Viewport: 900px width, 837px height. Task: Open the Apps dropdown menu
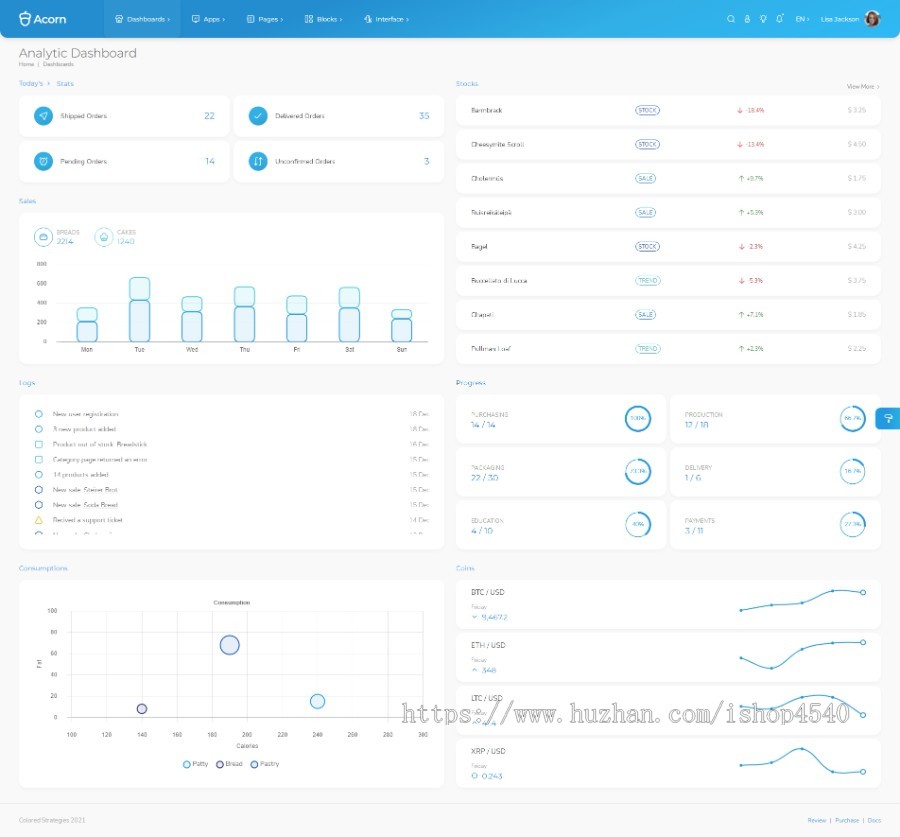tap(208, 19)
